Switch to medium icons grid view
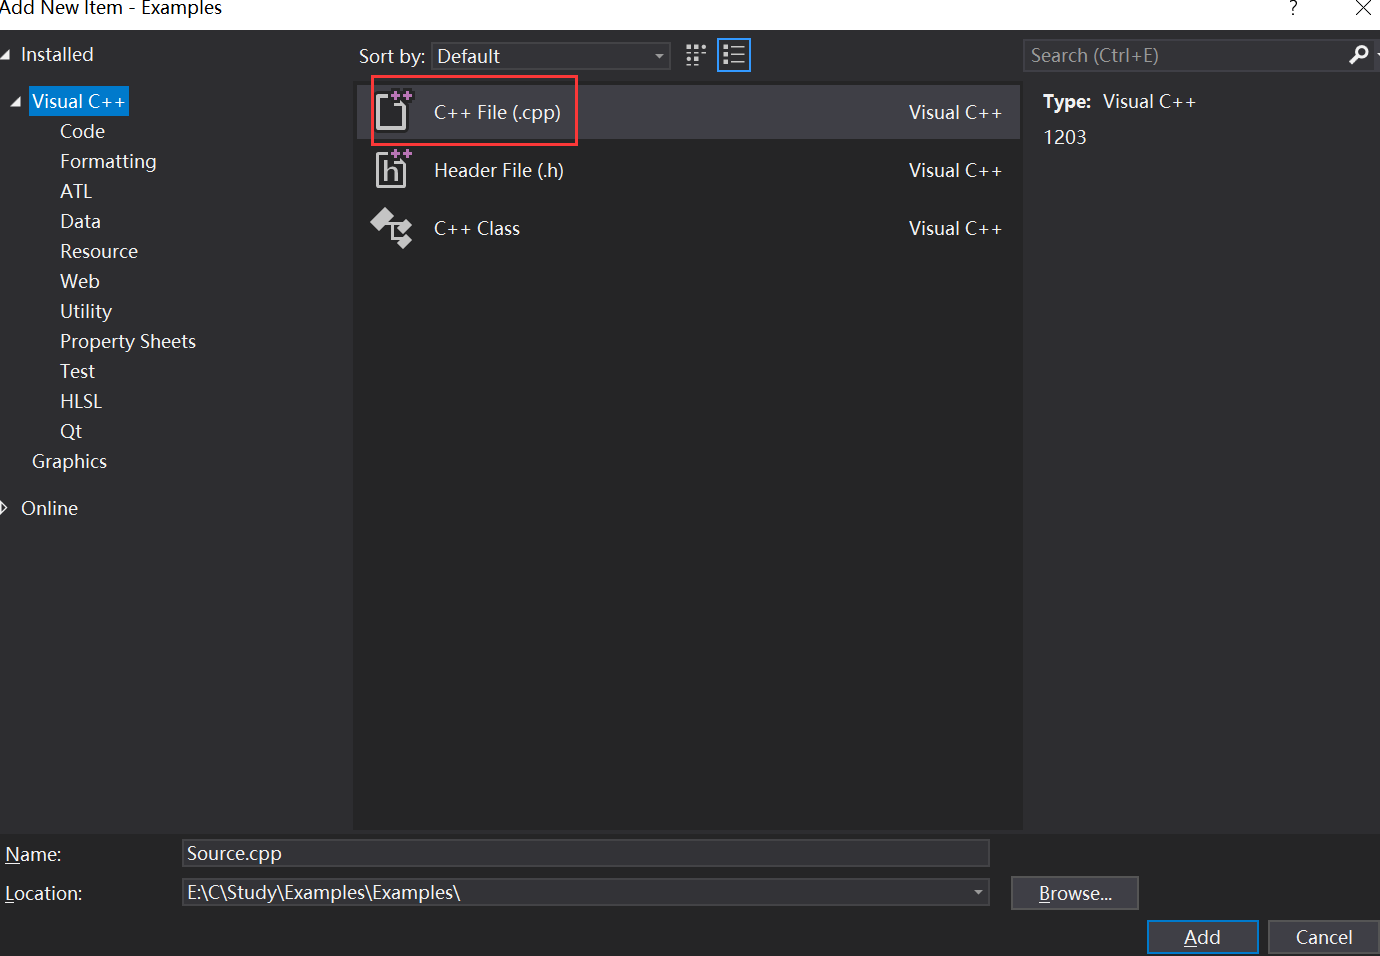This screenshot has height=956, width=1380. point(696,55)
